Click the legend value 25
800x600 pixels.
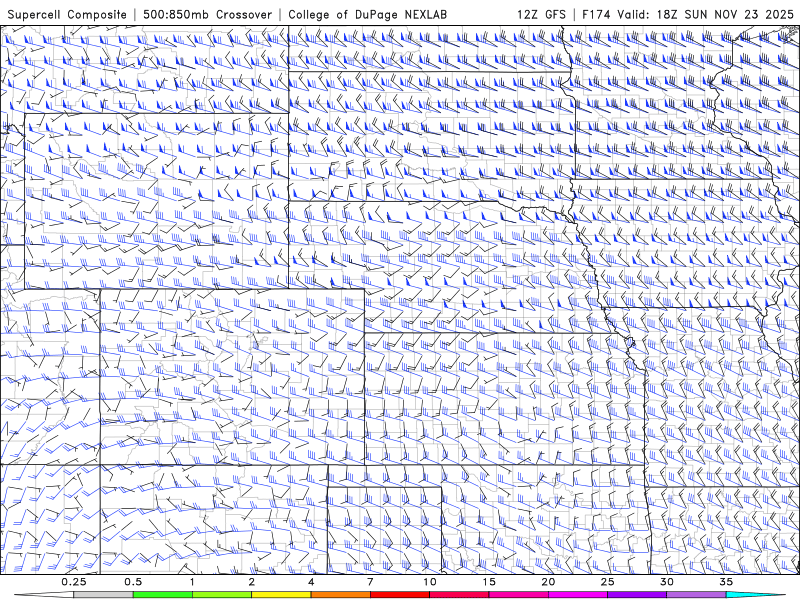[607, 582]
